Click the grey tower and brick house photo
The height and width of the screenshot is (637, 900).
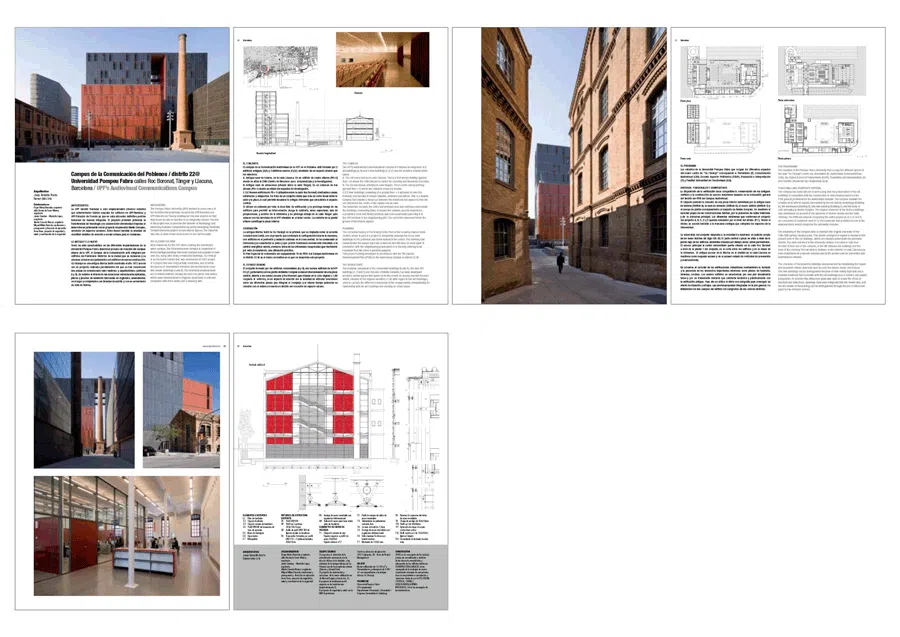pyautogui.click(x=181, y=410)
